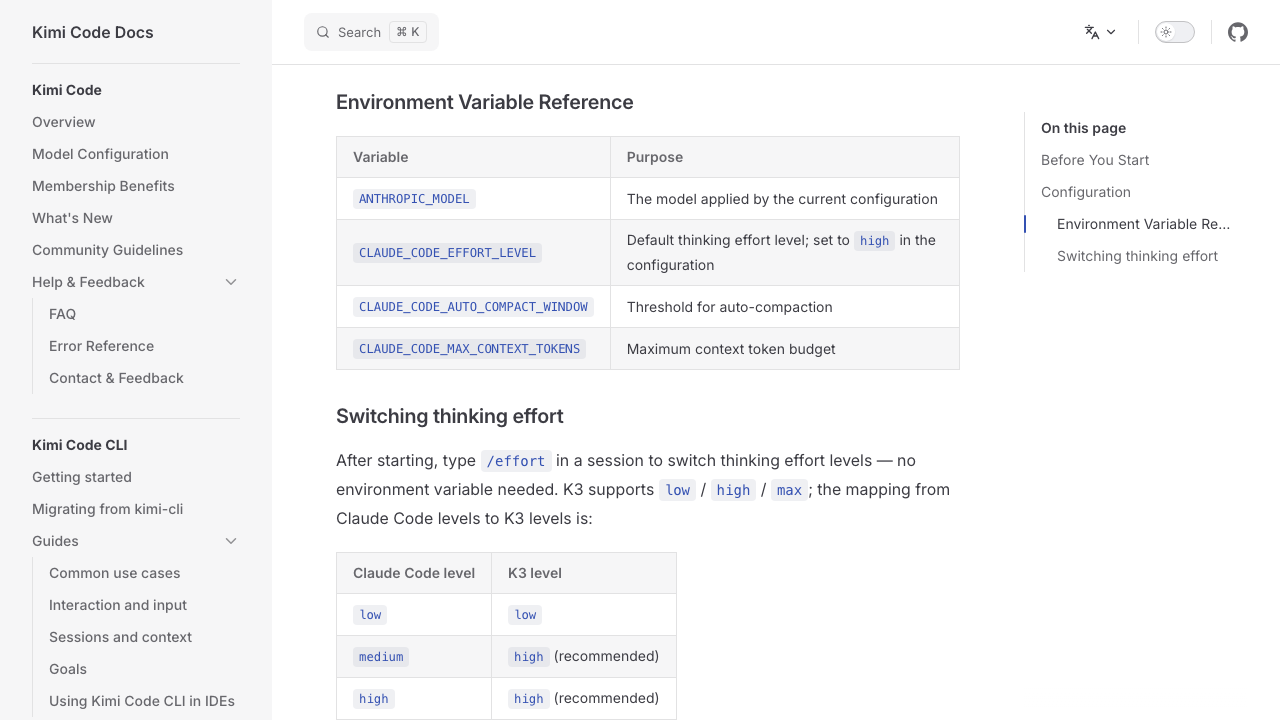This screenshot has width=1280, height=720.
Task: Open Interaction and input guide
Action: point(118,605)
